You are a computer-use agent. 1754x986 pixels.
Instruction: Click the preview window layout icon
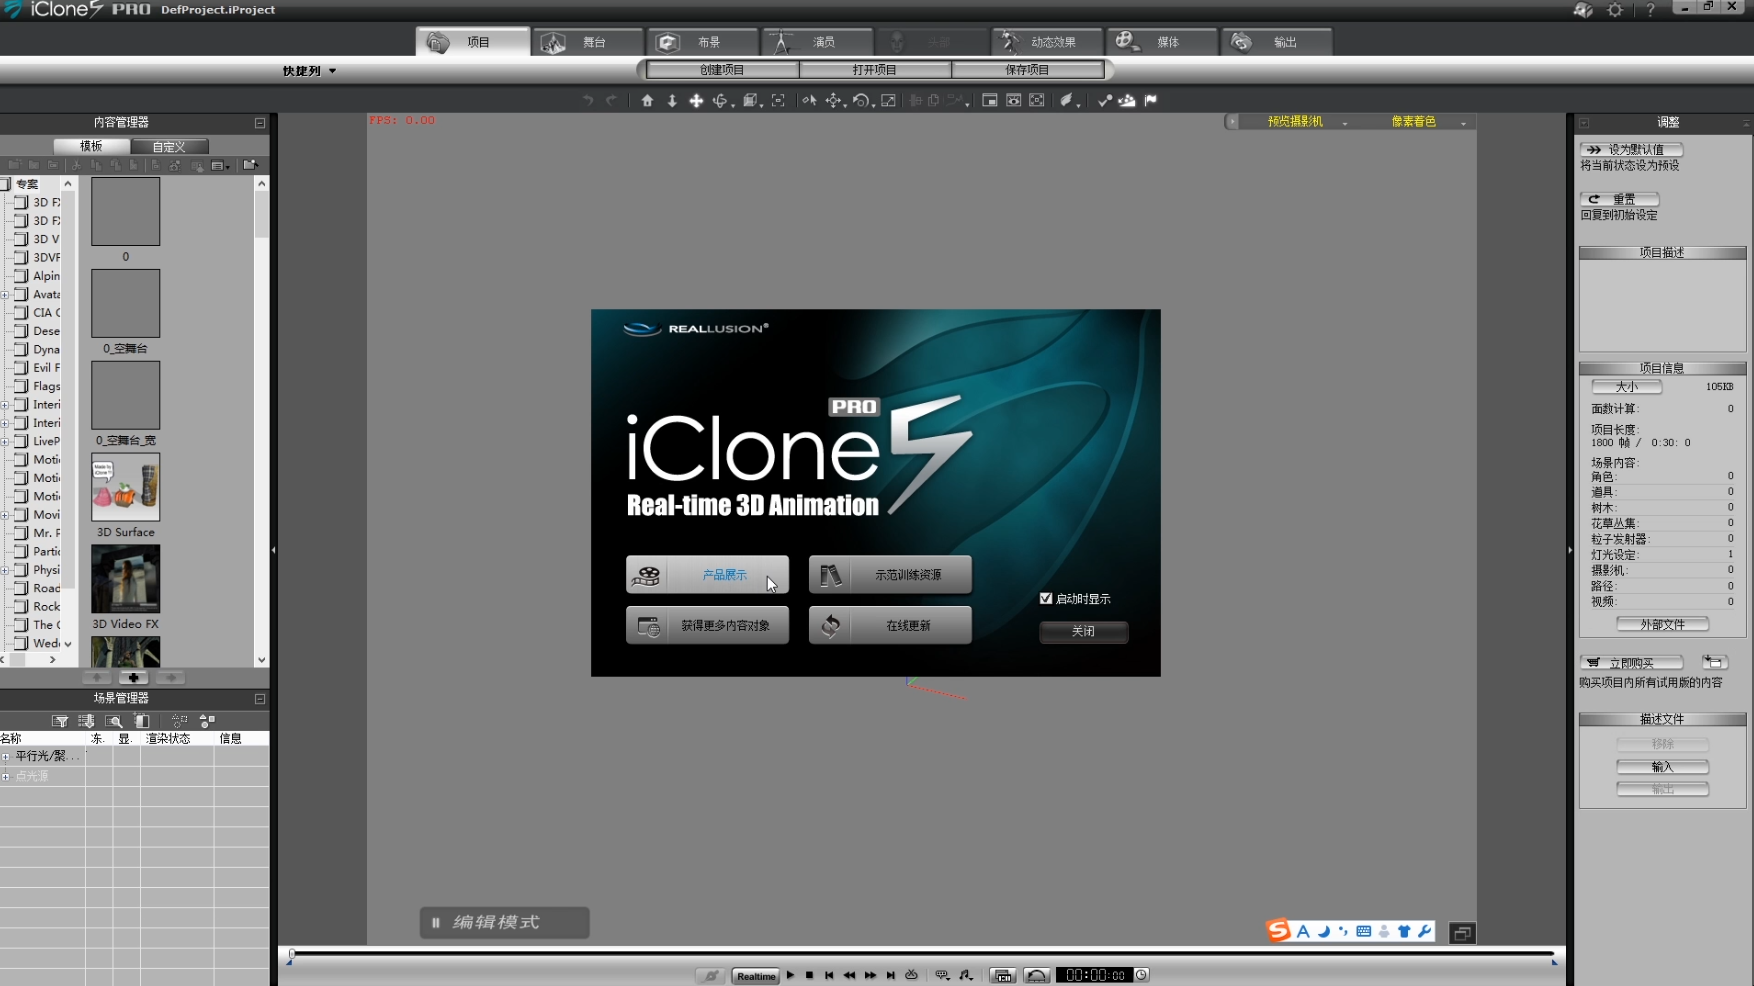[990, 101]
